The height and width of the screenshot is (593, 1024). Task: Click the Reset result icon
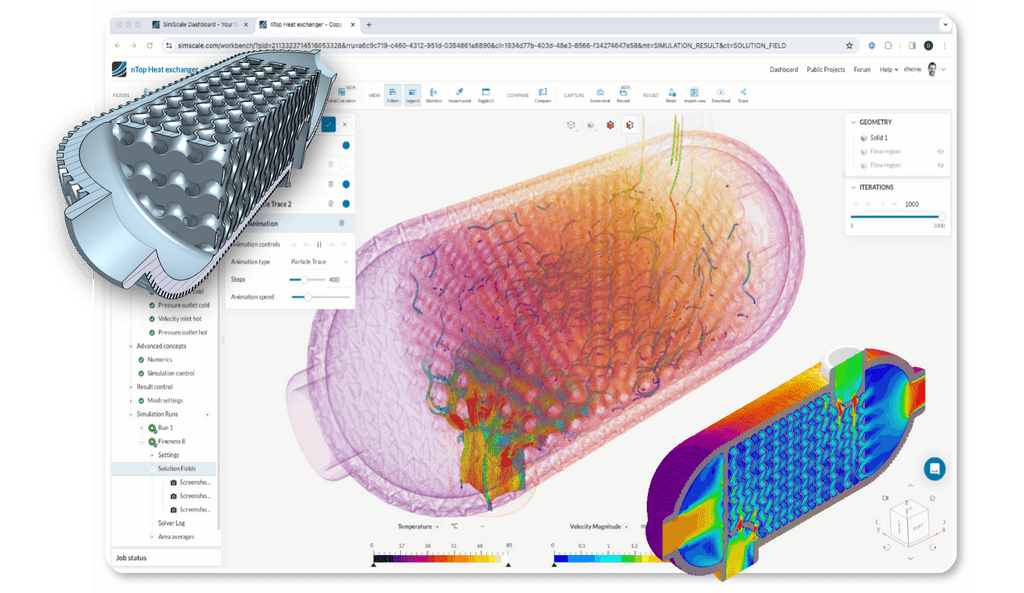click(671, 94)
